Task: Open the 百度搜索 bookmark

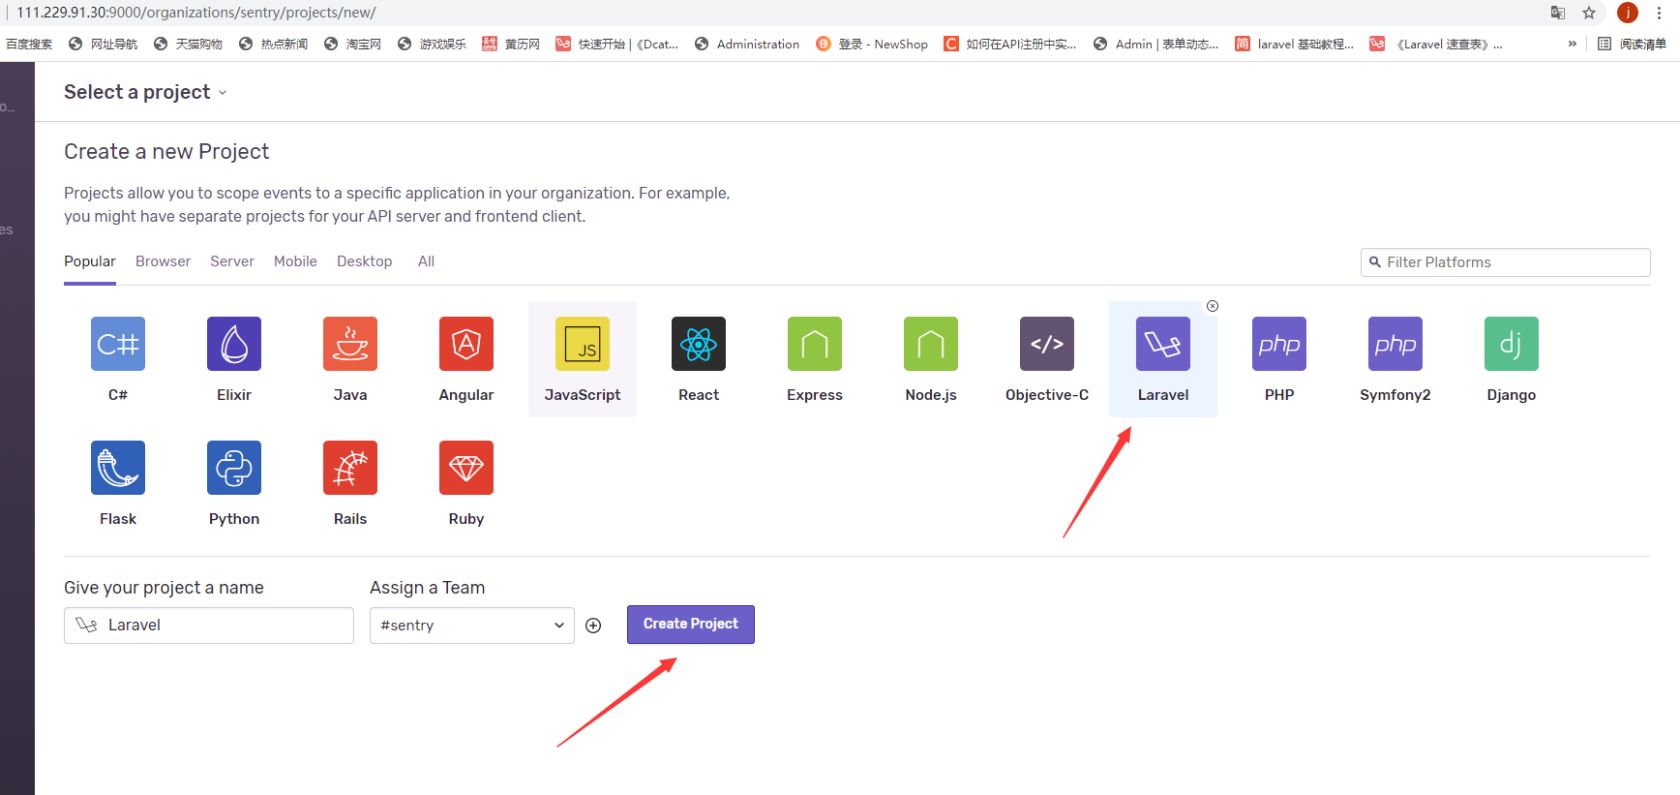Action: point(29,44)
